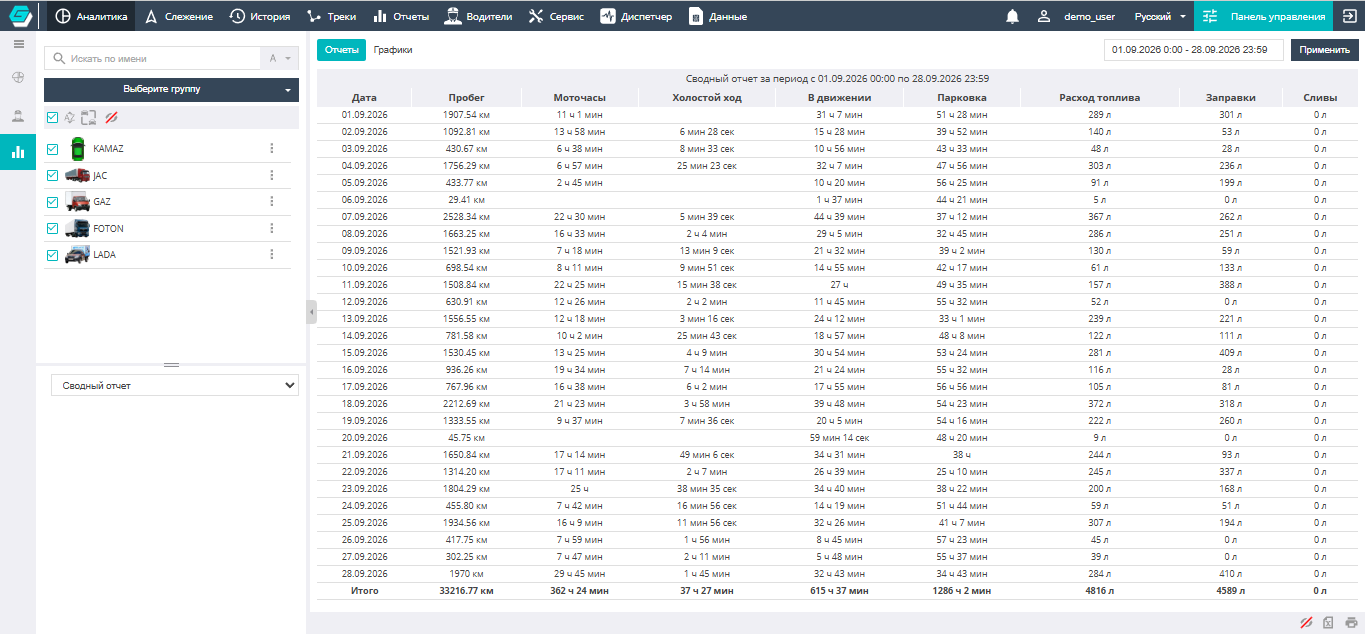The image size is (1365, 634).
Task: Export the report to Excel
Action: point(1328,623)
